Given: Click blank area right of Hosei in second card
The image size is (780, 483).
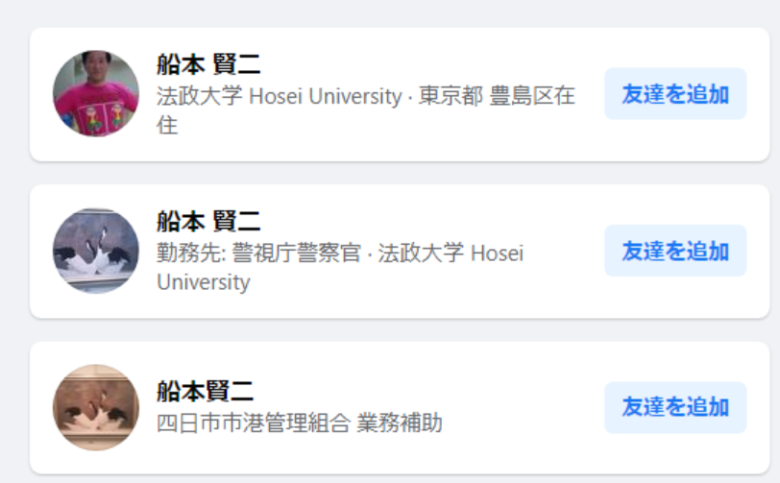Looking at the screenshot, I should click(562, 253).
